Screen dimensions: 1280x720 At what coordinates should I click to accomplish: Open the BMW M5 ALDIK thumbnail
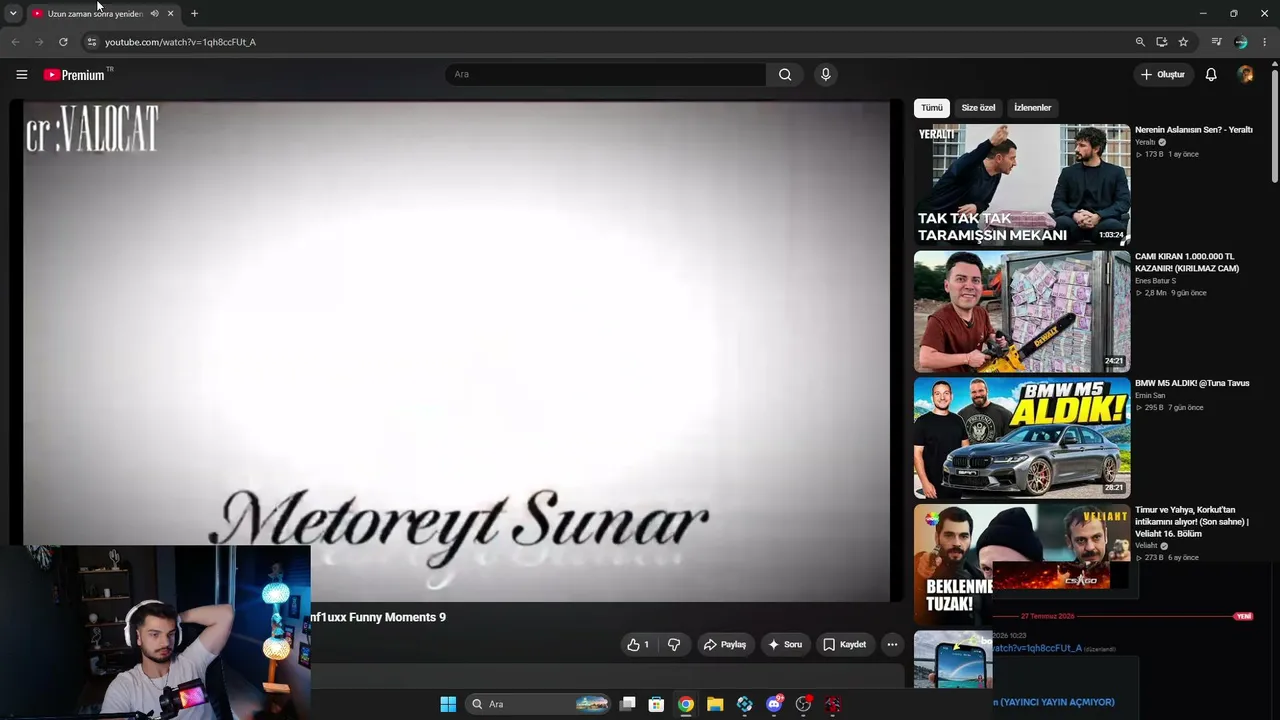[x=1022, y=438]
